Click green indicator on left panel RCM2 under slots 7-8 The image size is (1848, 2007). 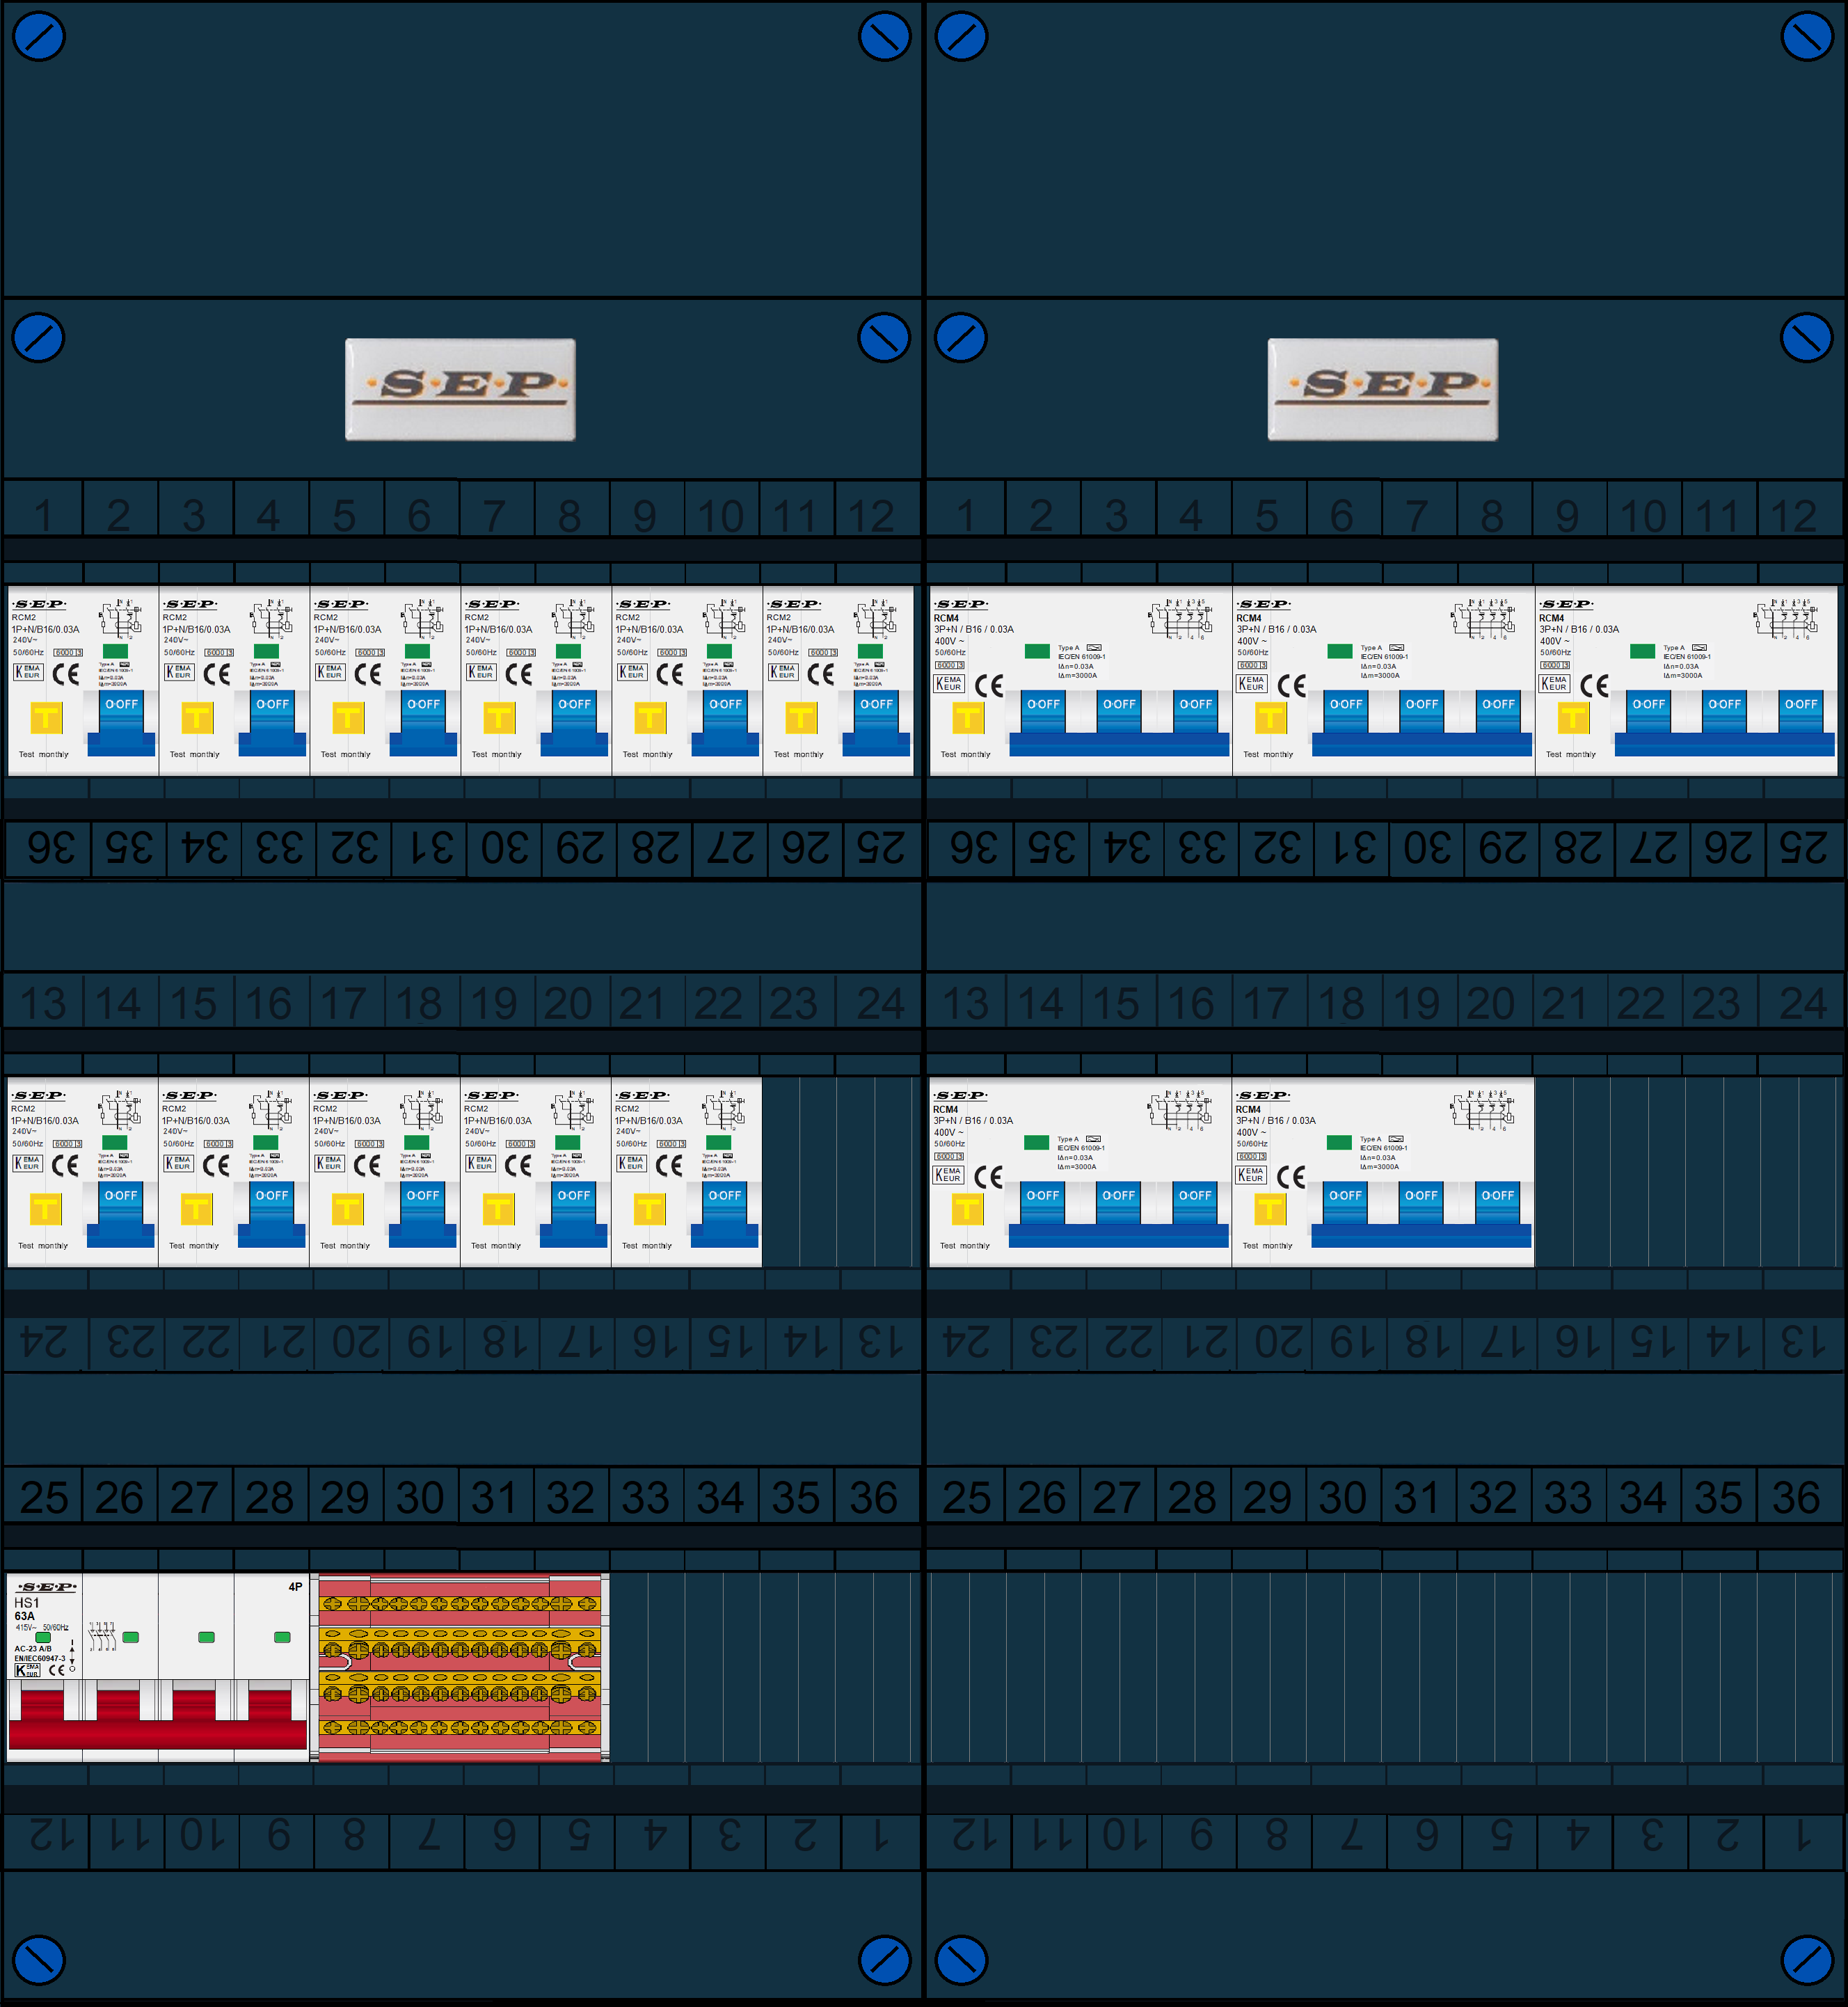(x=568, y=651)
